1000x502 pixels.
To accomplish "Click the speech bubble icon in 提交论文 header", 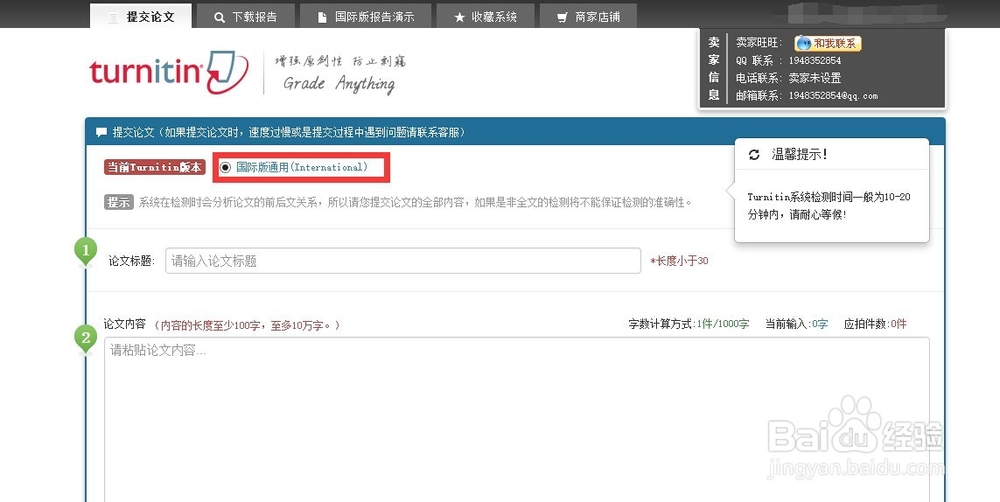I will click(x=101, y=132).
